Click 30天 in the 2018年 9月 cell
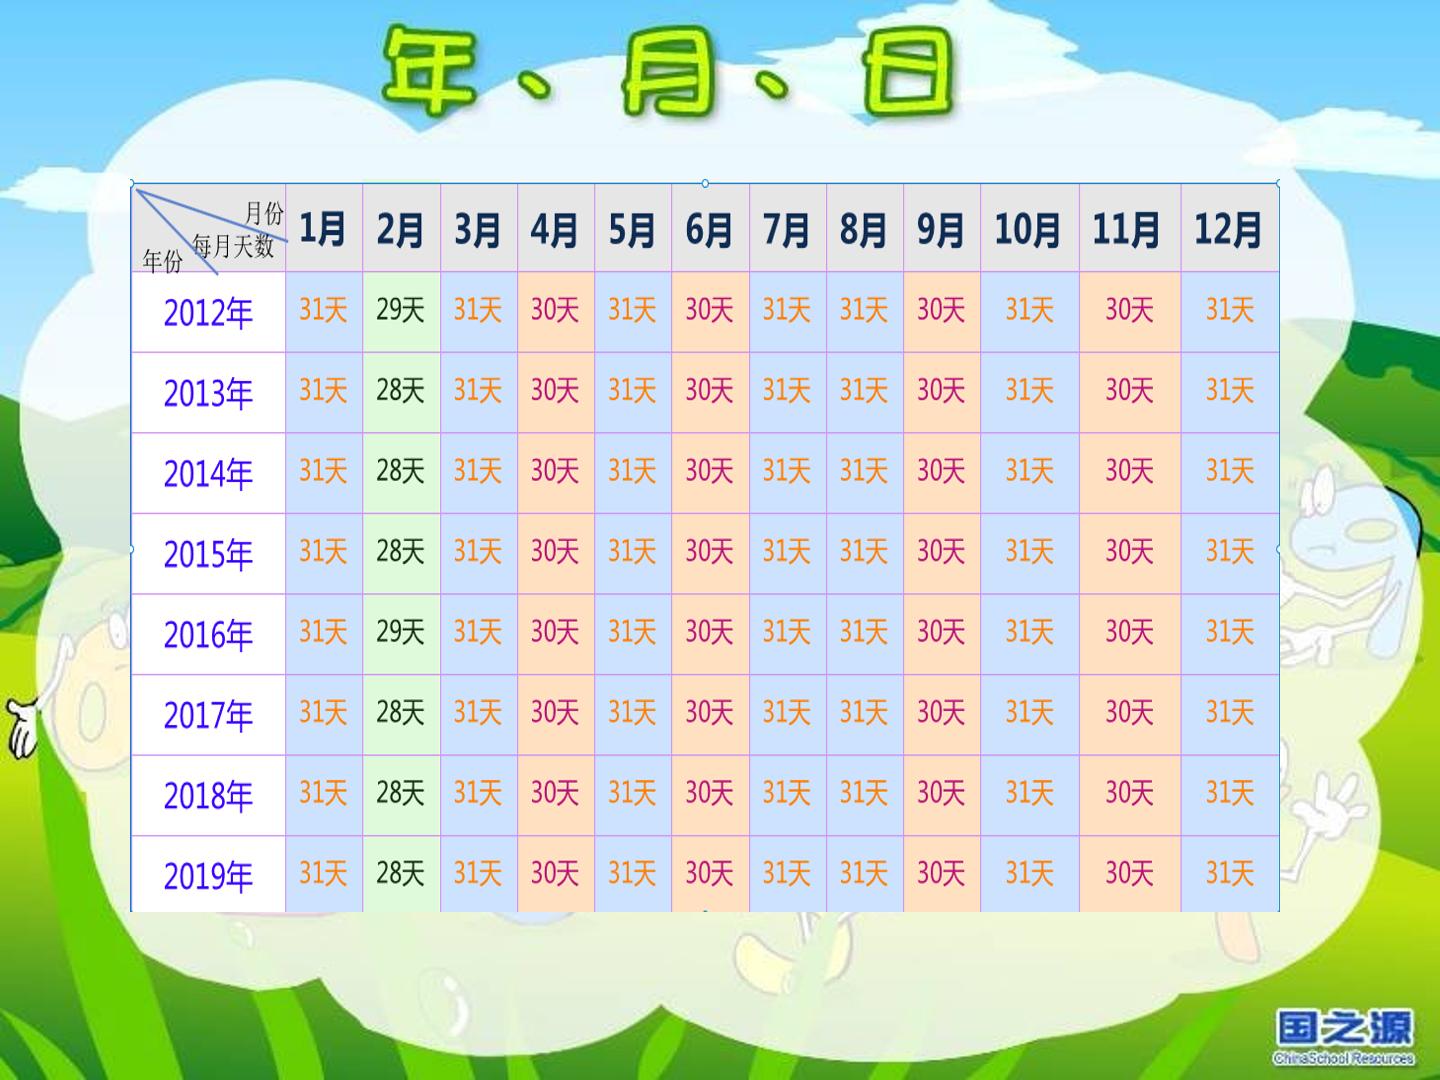The height and width of the screenshot is (1080, 1440). pos(941,793)
